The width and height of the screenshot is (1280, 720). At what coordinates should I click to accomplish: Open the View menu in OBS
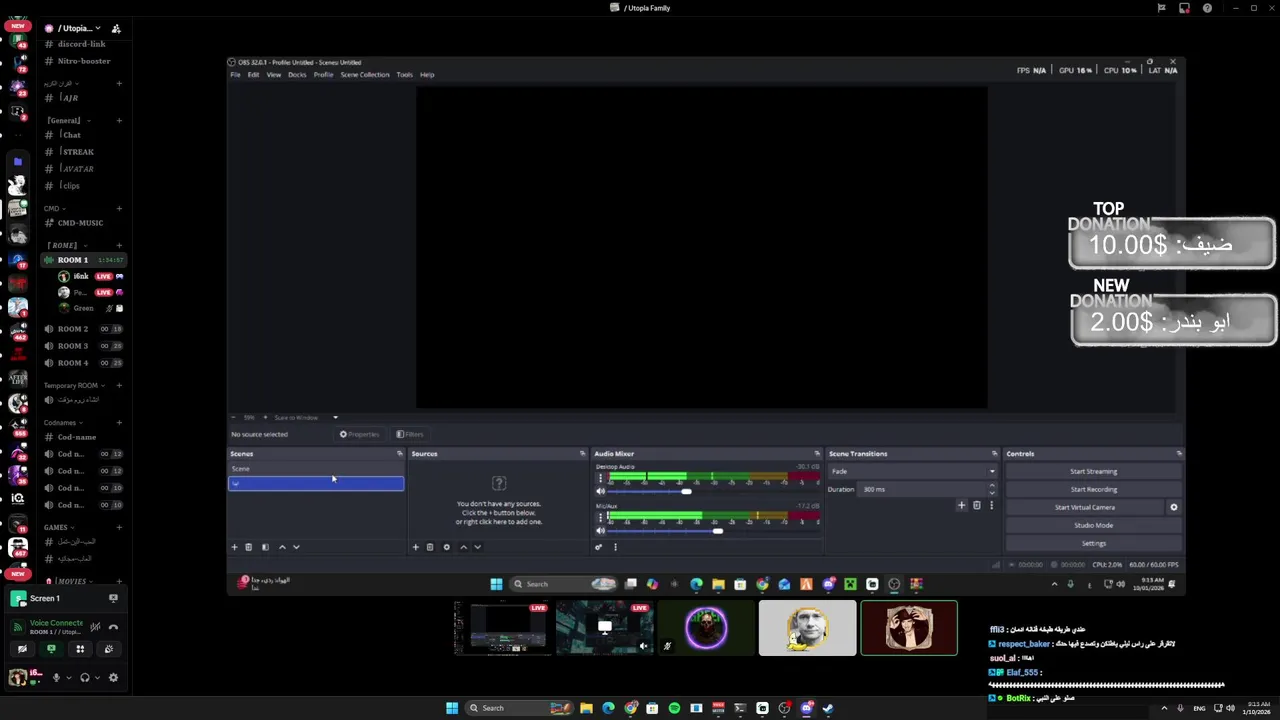pos(273,75)
